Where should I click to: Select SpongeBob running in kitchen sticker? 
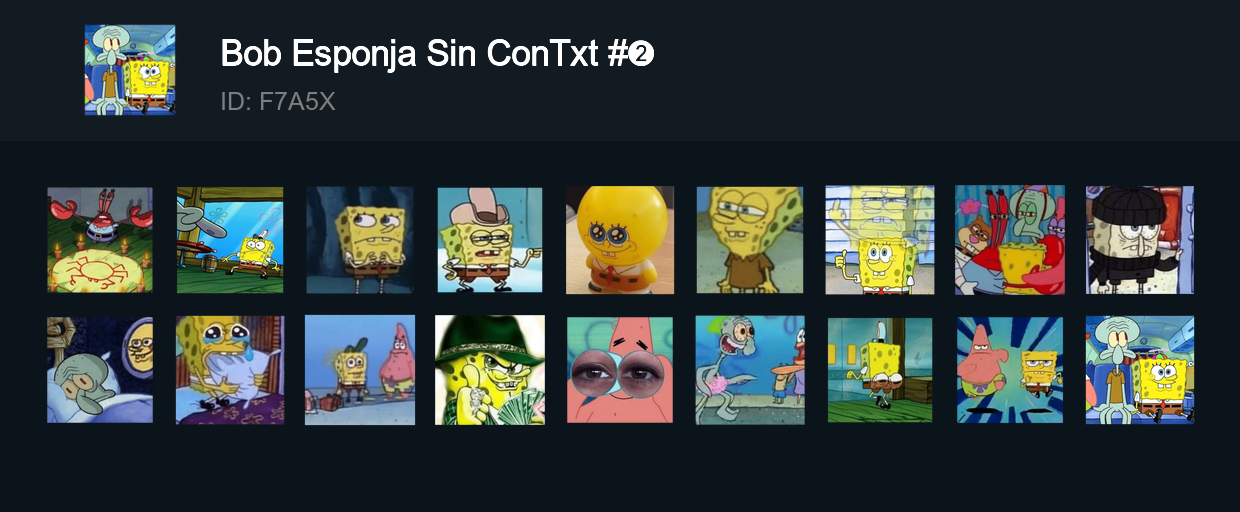tap(880, 370)
